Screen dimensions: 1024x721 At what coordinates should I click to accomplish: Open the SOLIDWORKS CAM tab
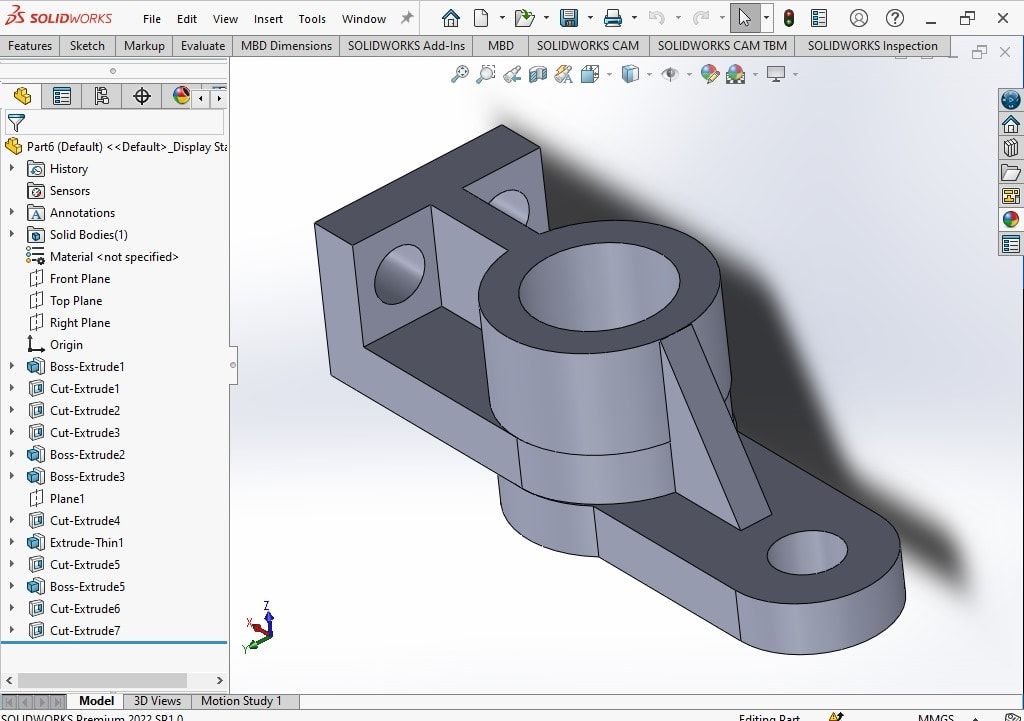[x=588, y=46]
